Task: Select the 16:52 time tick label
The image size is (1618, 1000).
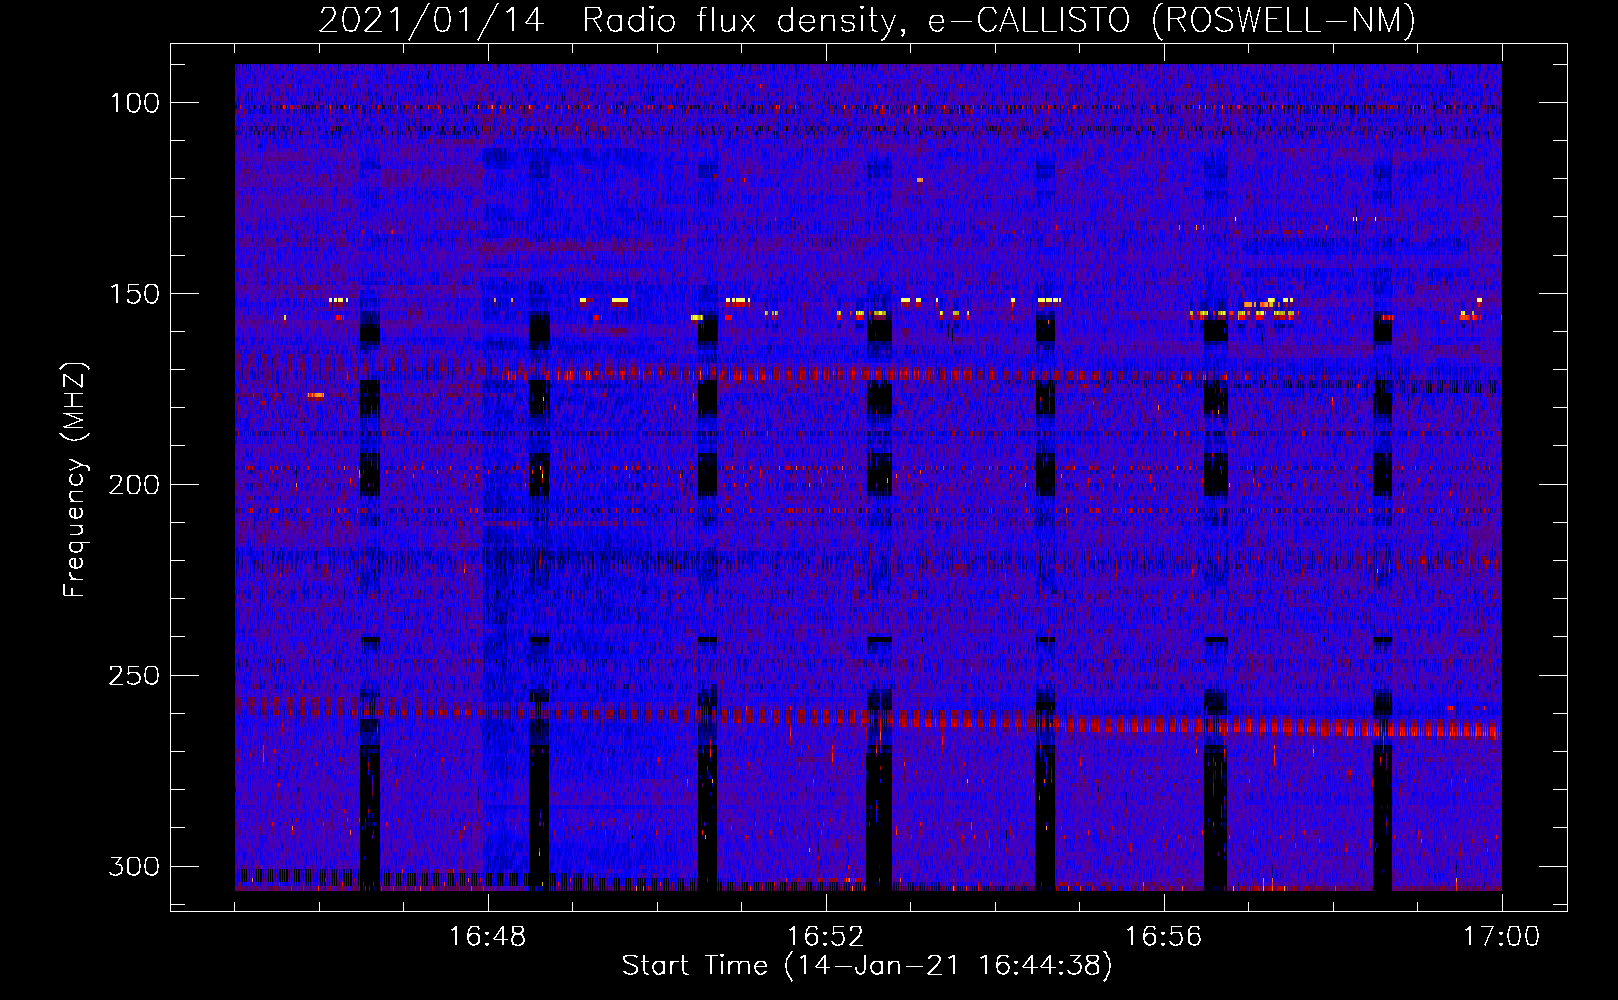Action: [826, 937]
